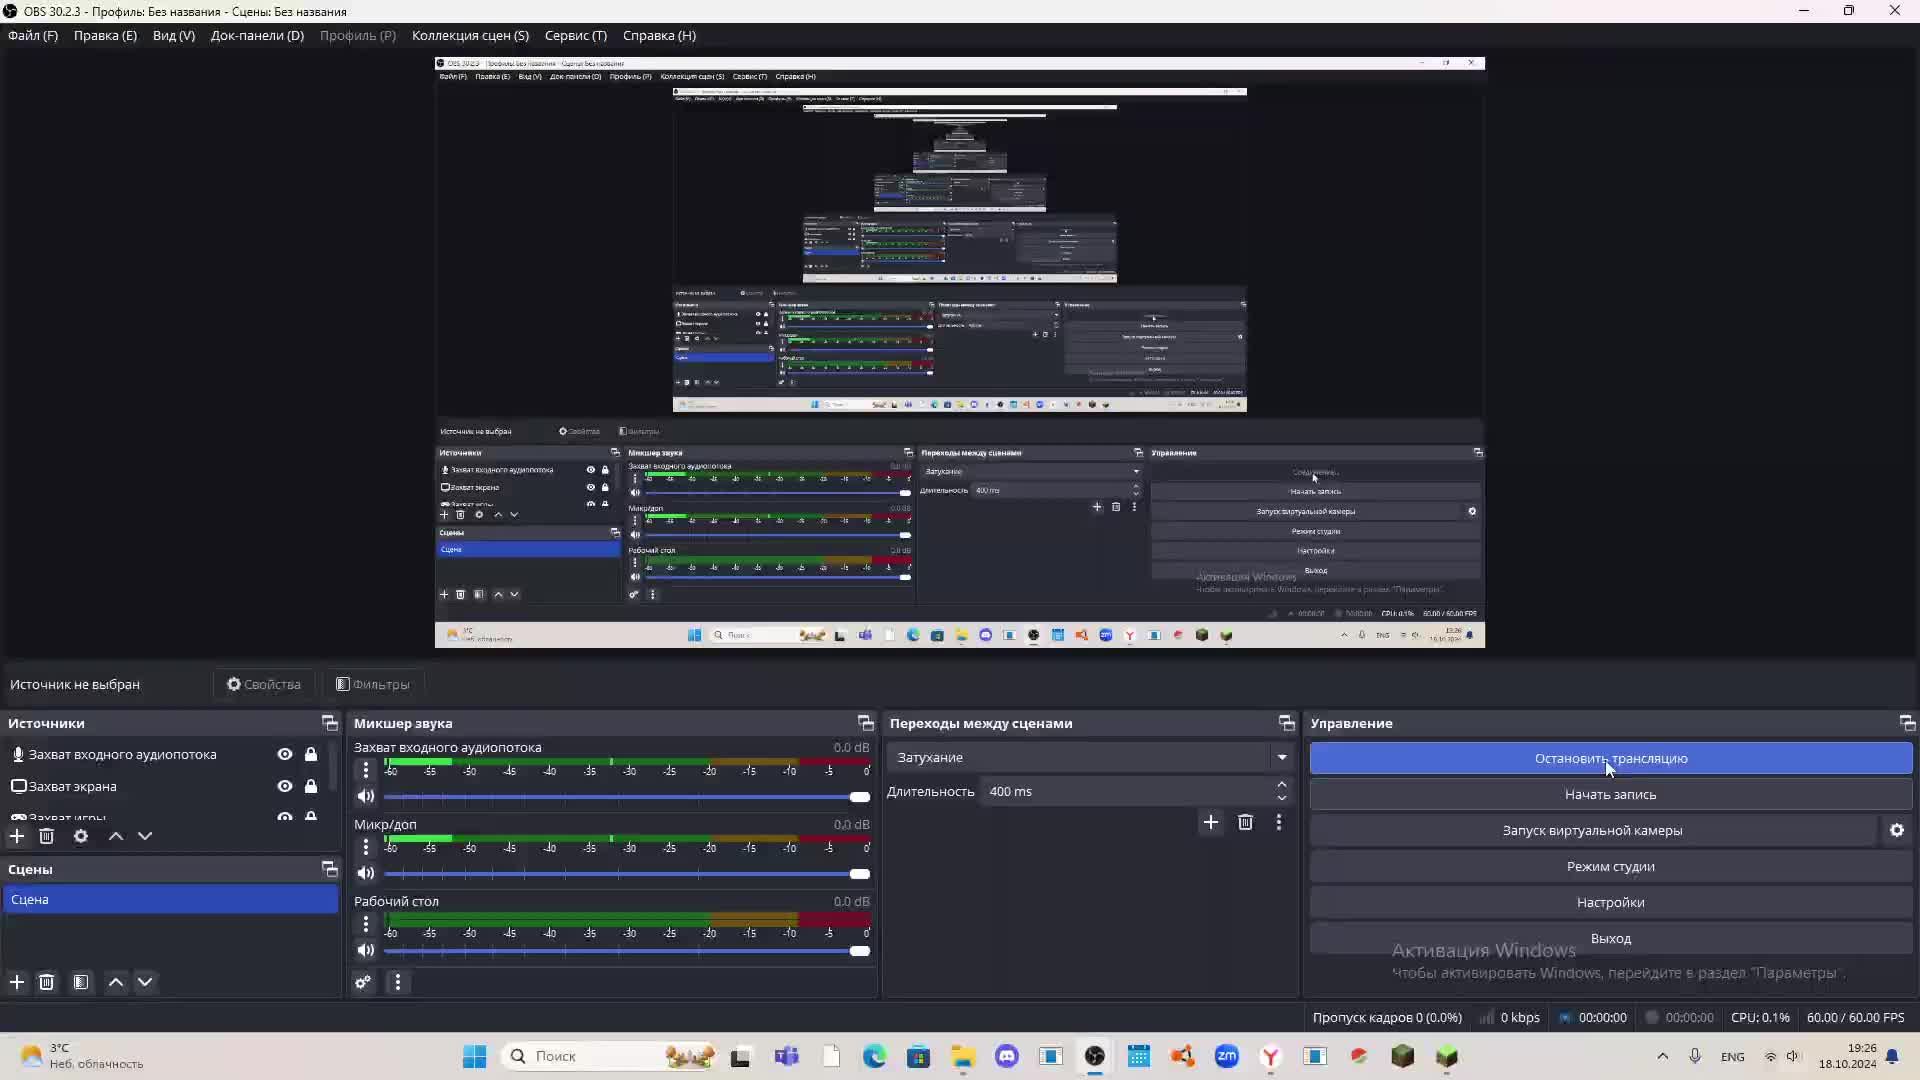
Task: Expand the Затухание transition dropdown
Action: 1281,757
